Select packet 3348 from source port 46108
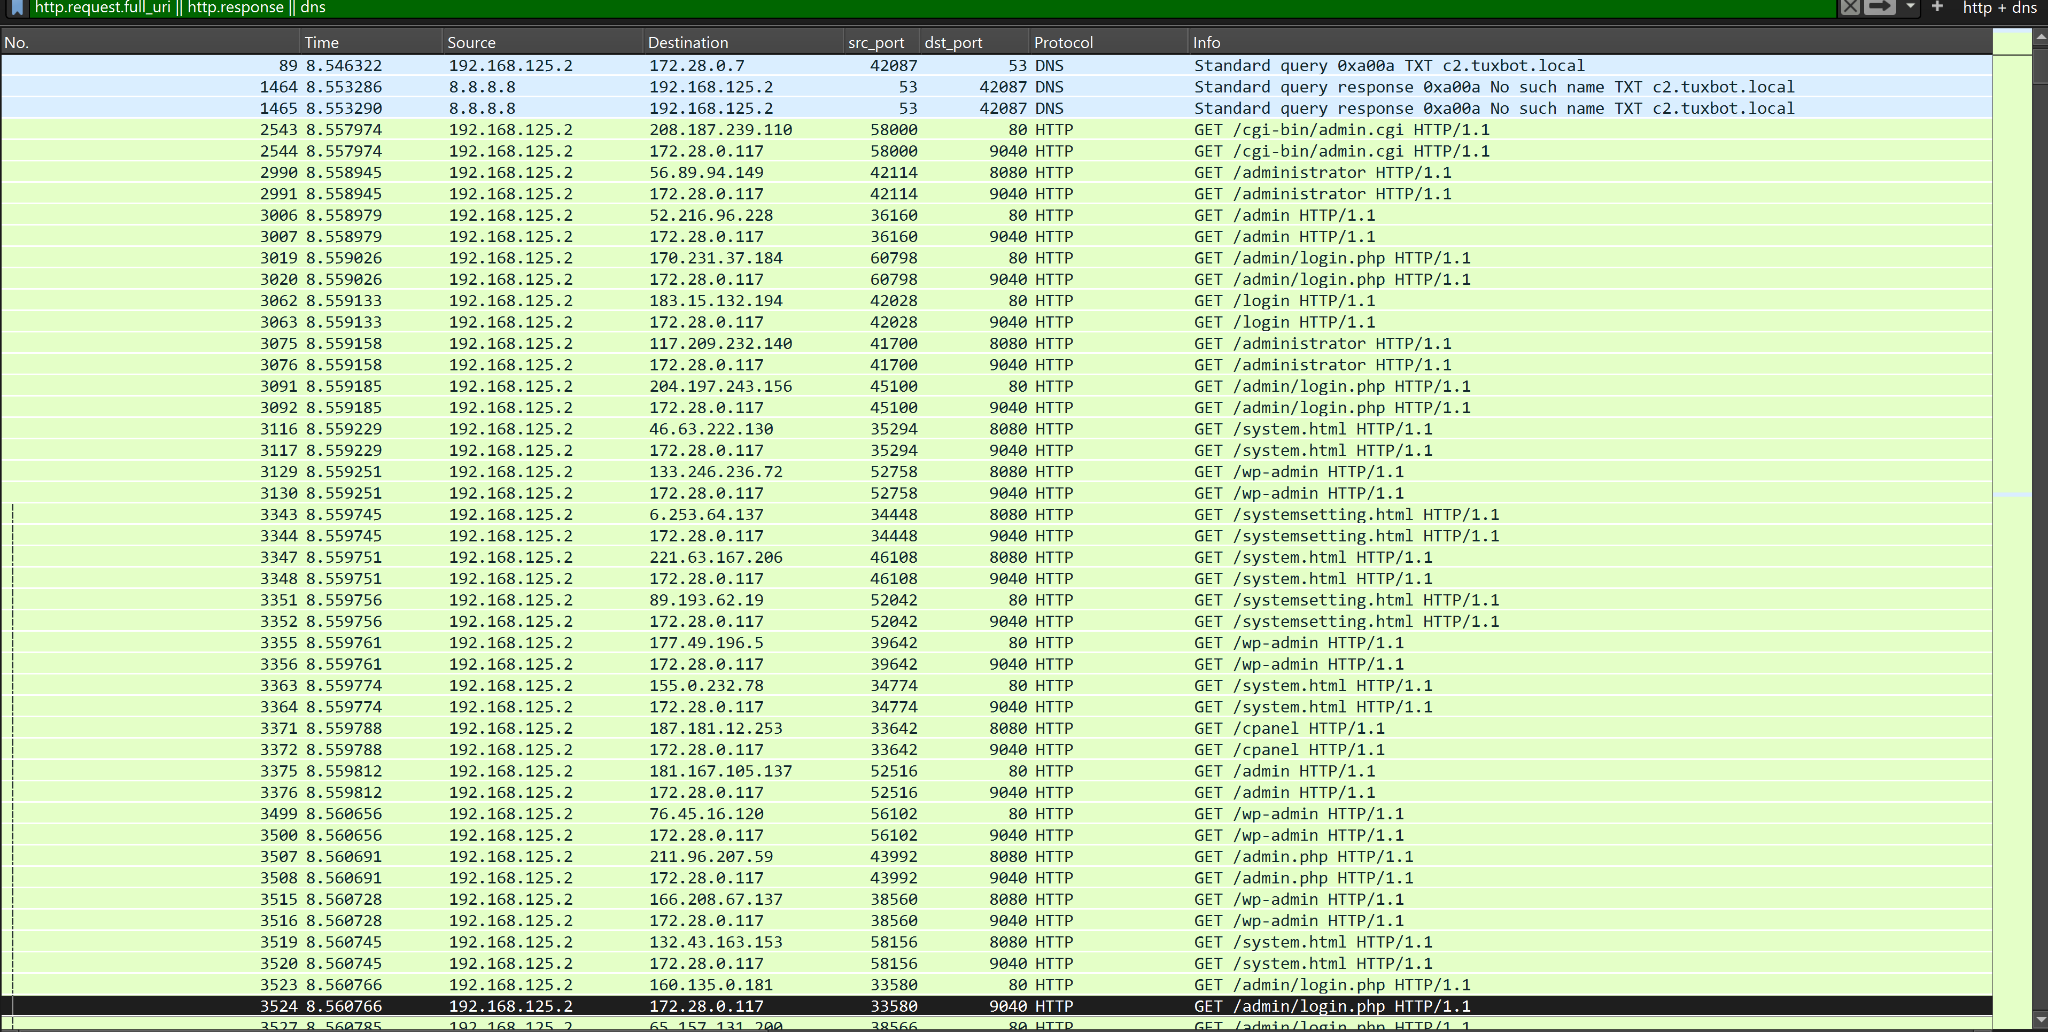Image resolution: width=2048 pixels, height=1032 pixels. (x=996, y=578)
